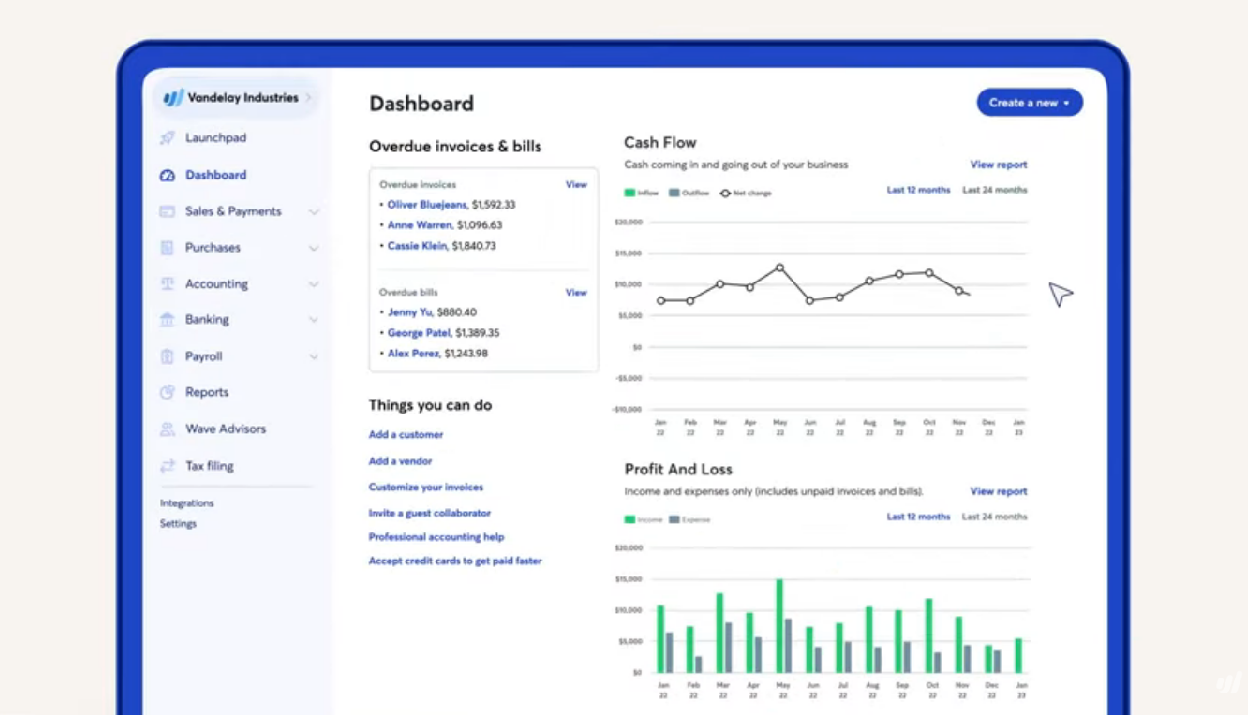This screenshot has width=1248, height=716.
Task: Click Invite a guest collaborator link
Action: tap(430, 513)
